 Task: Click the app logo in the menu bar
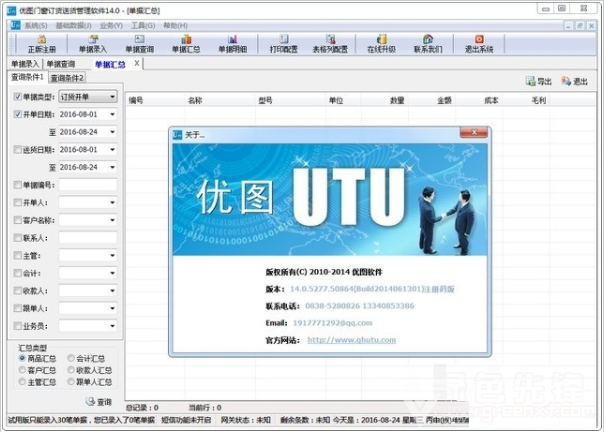tap(15, 25)
